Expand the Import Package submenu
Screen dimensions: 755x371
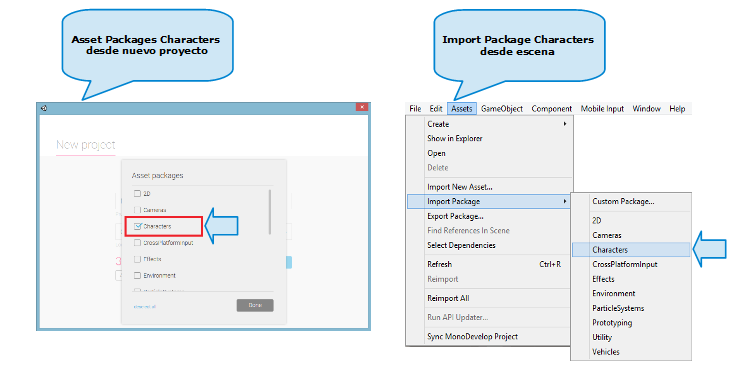(490, 201)
